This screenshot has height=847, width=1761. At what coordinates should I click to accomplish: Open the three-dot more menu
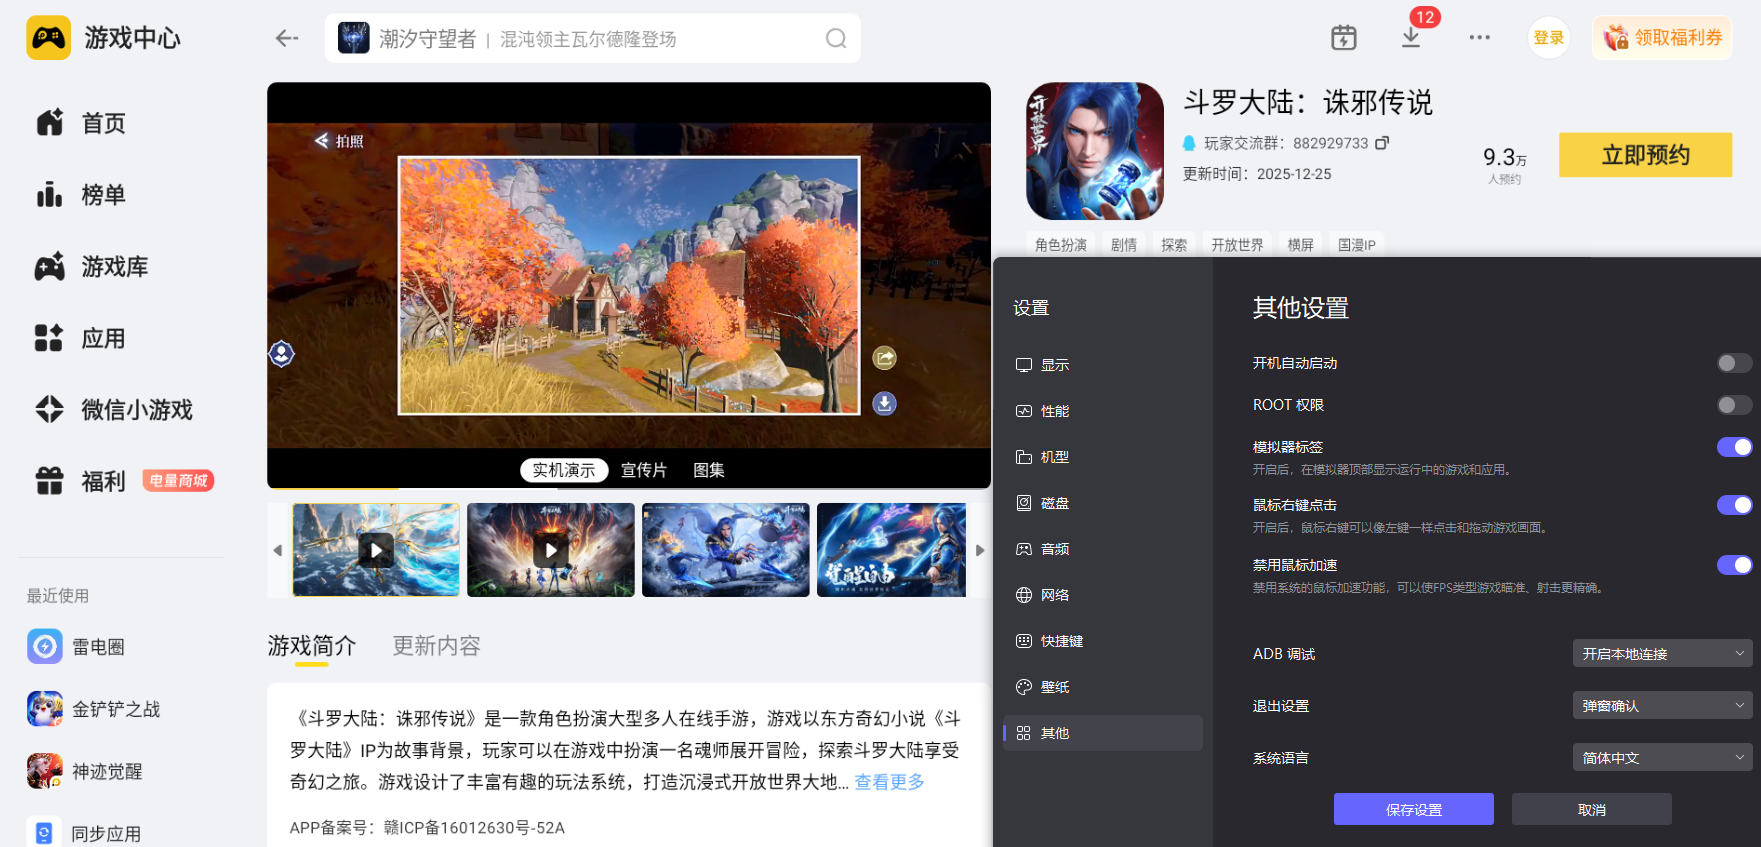pos(1480,38)
